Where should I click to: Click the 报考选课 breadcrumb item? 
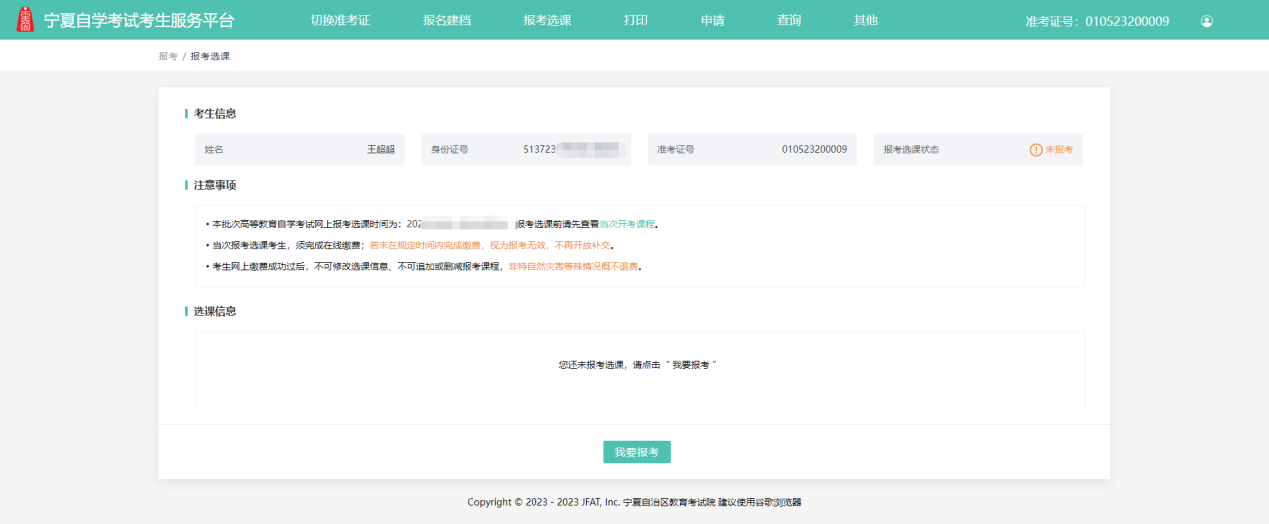tap(210, 56)
